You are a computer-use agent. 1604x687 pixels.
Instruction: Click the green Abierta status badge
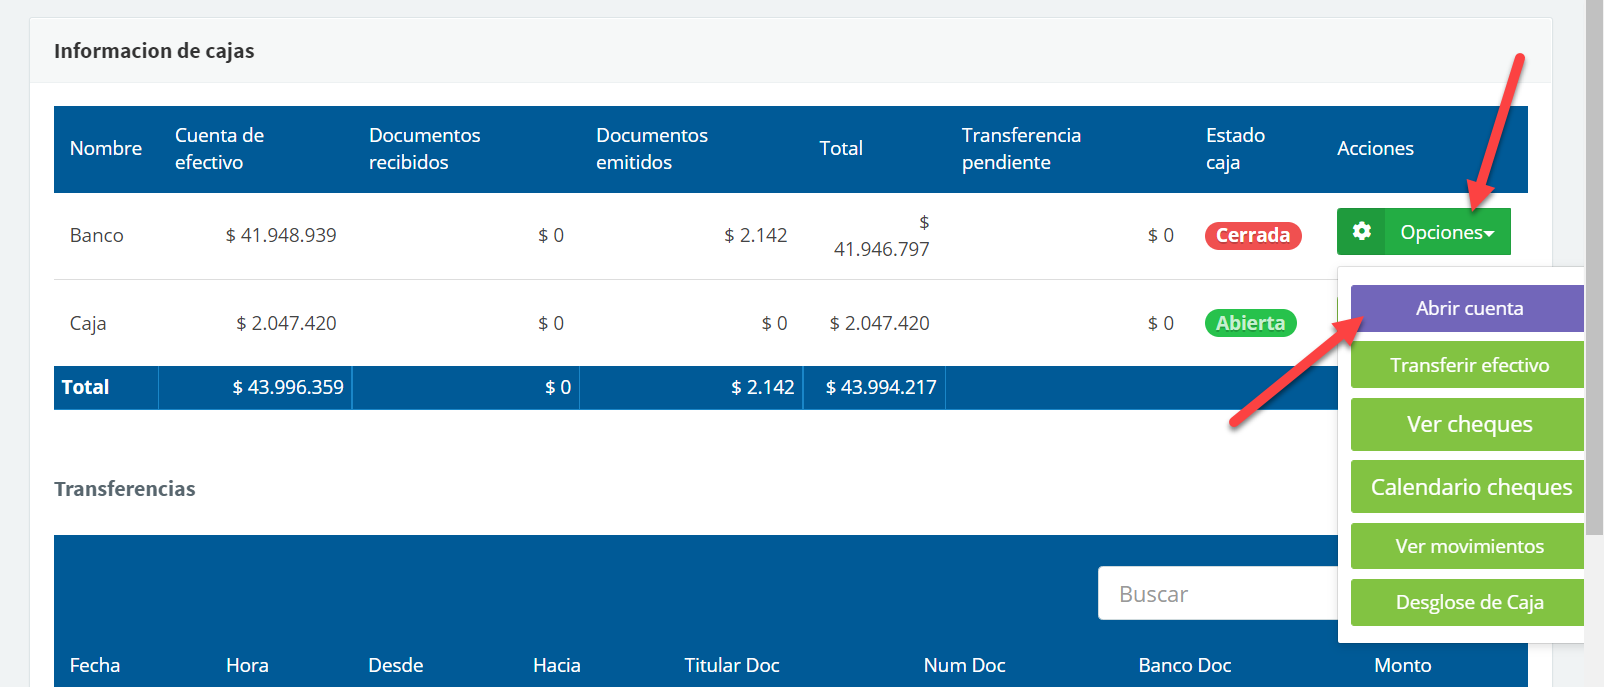1250,323
